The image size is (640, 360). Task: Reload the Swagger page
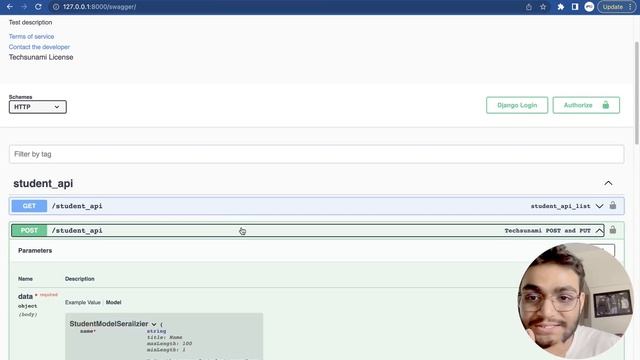pos(38,7)
